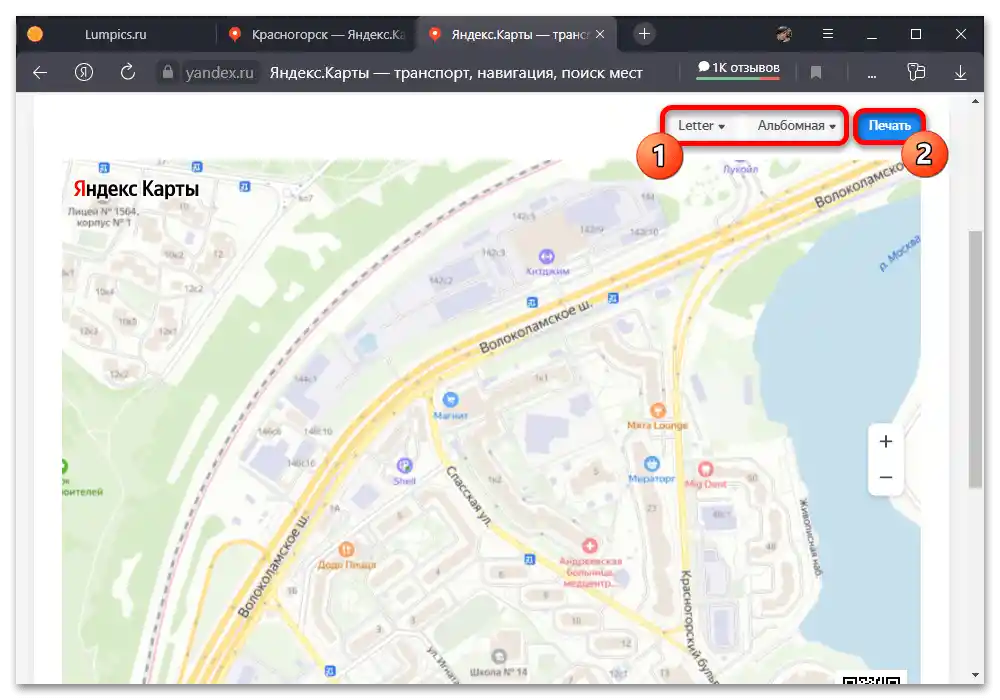The width and height of the screenshot is (1000, 700).
Task: Open the browser hamburger menu
Action: tap(828, 34)
